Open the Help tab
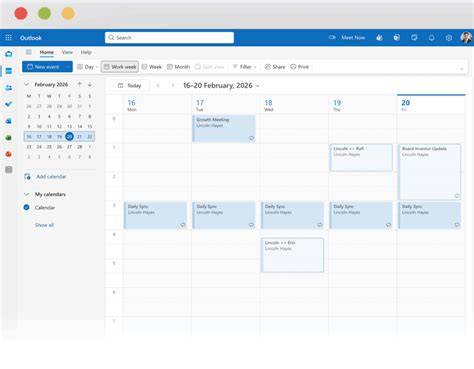The width and height of the screenshot is (474, 369). 86,52
